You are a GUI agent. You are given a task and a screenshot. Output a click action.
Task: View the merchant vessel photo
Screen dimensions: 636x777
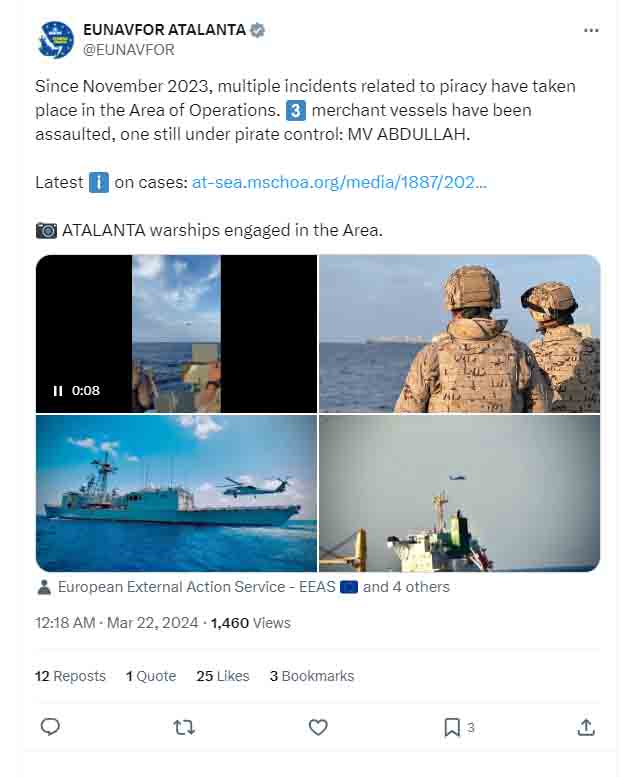tap(459, 494)
